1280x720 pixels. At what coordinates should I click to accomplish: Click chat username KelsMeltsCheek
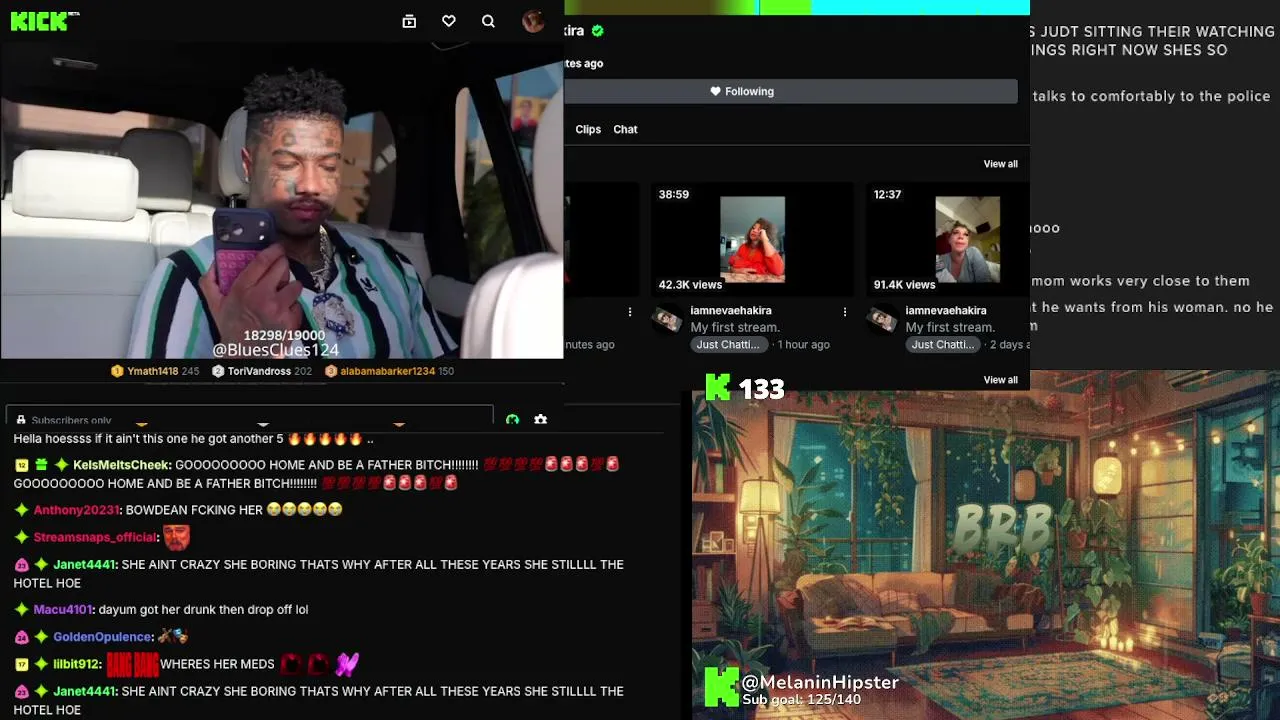pyautogui.click(x=121, y=465)
